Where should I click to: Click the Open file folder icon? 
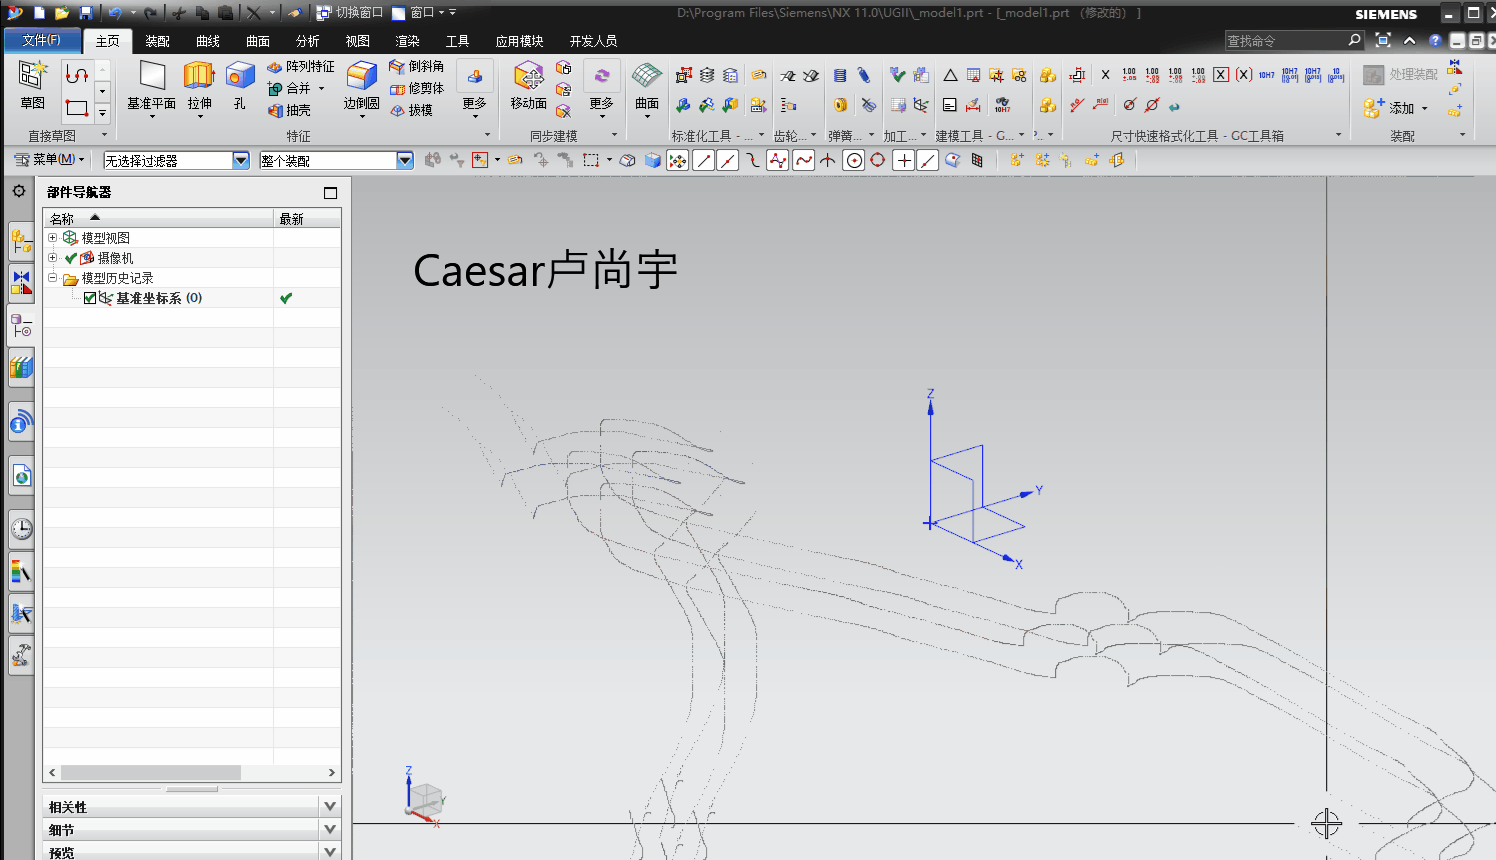coord(62,13)
